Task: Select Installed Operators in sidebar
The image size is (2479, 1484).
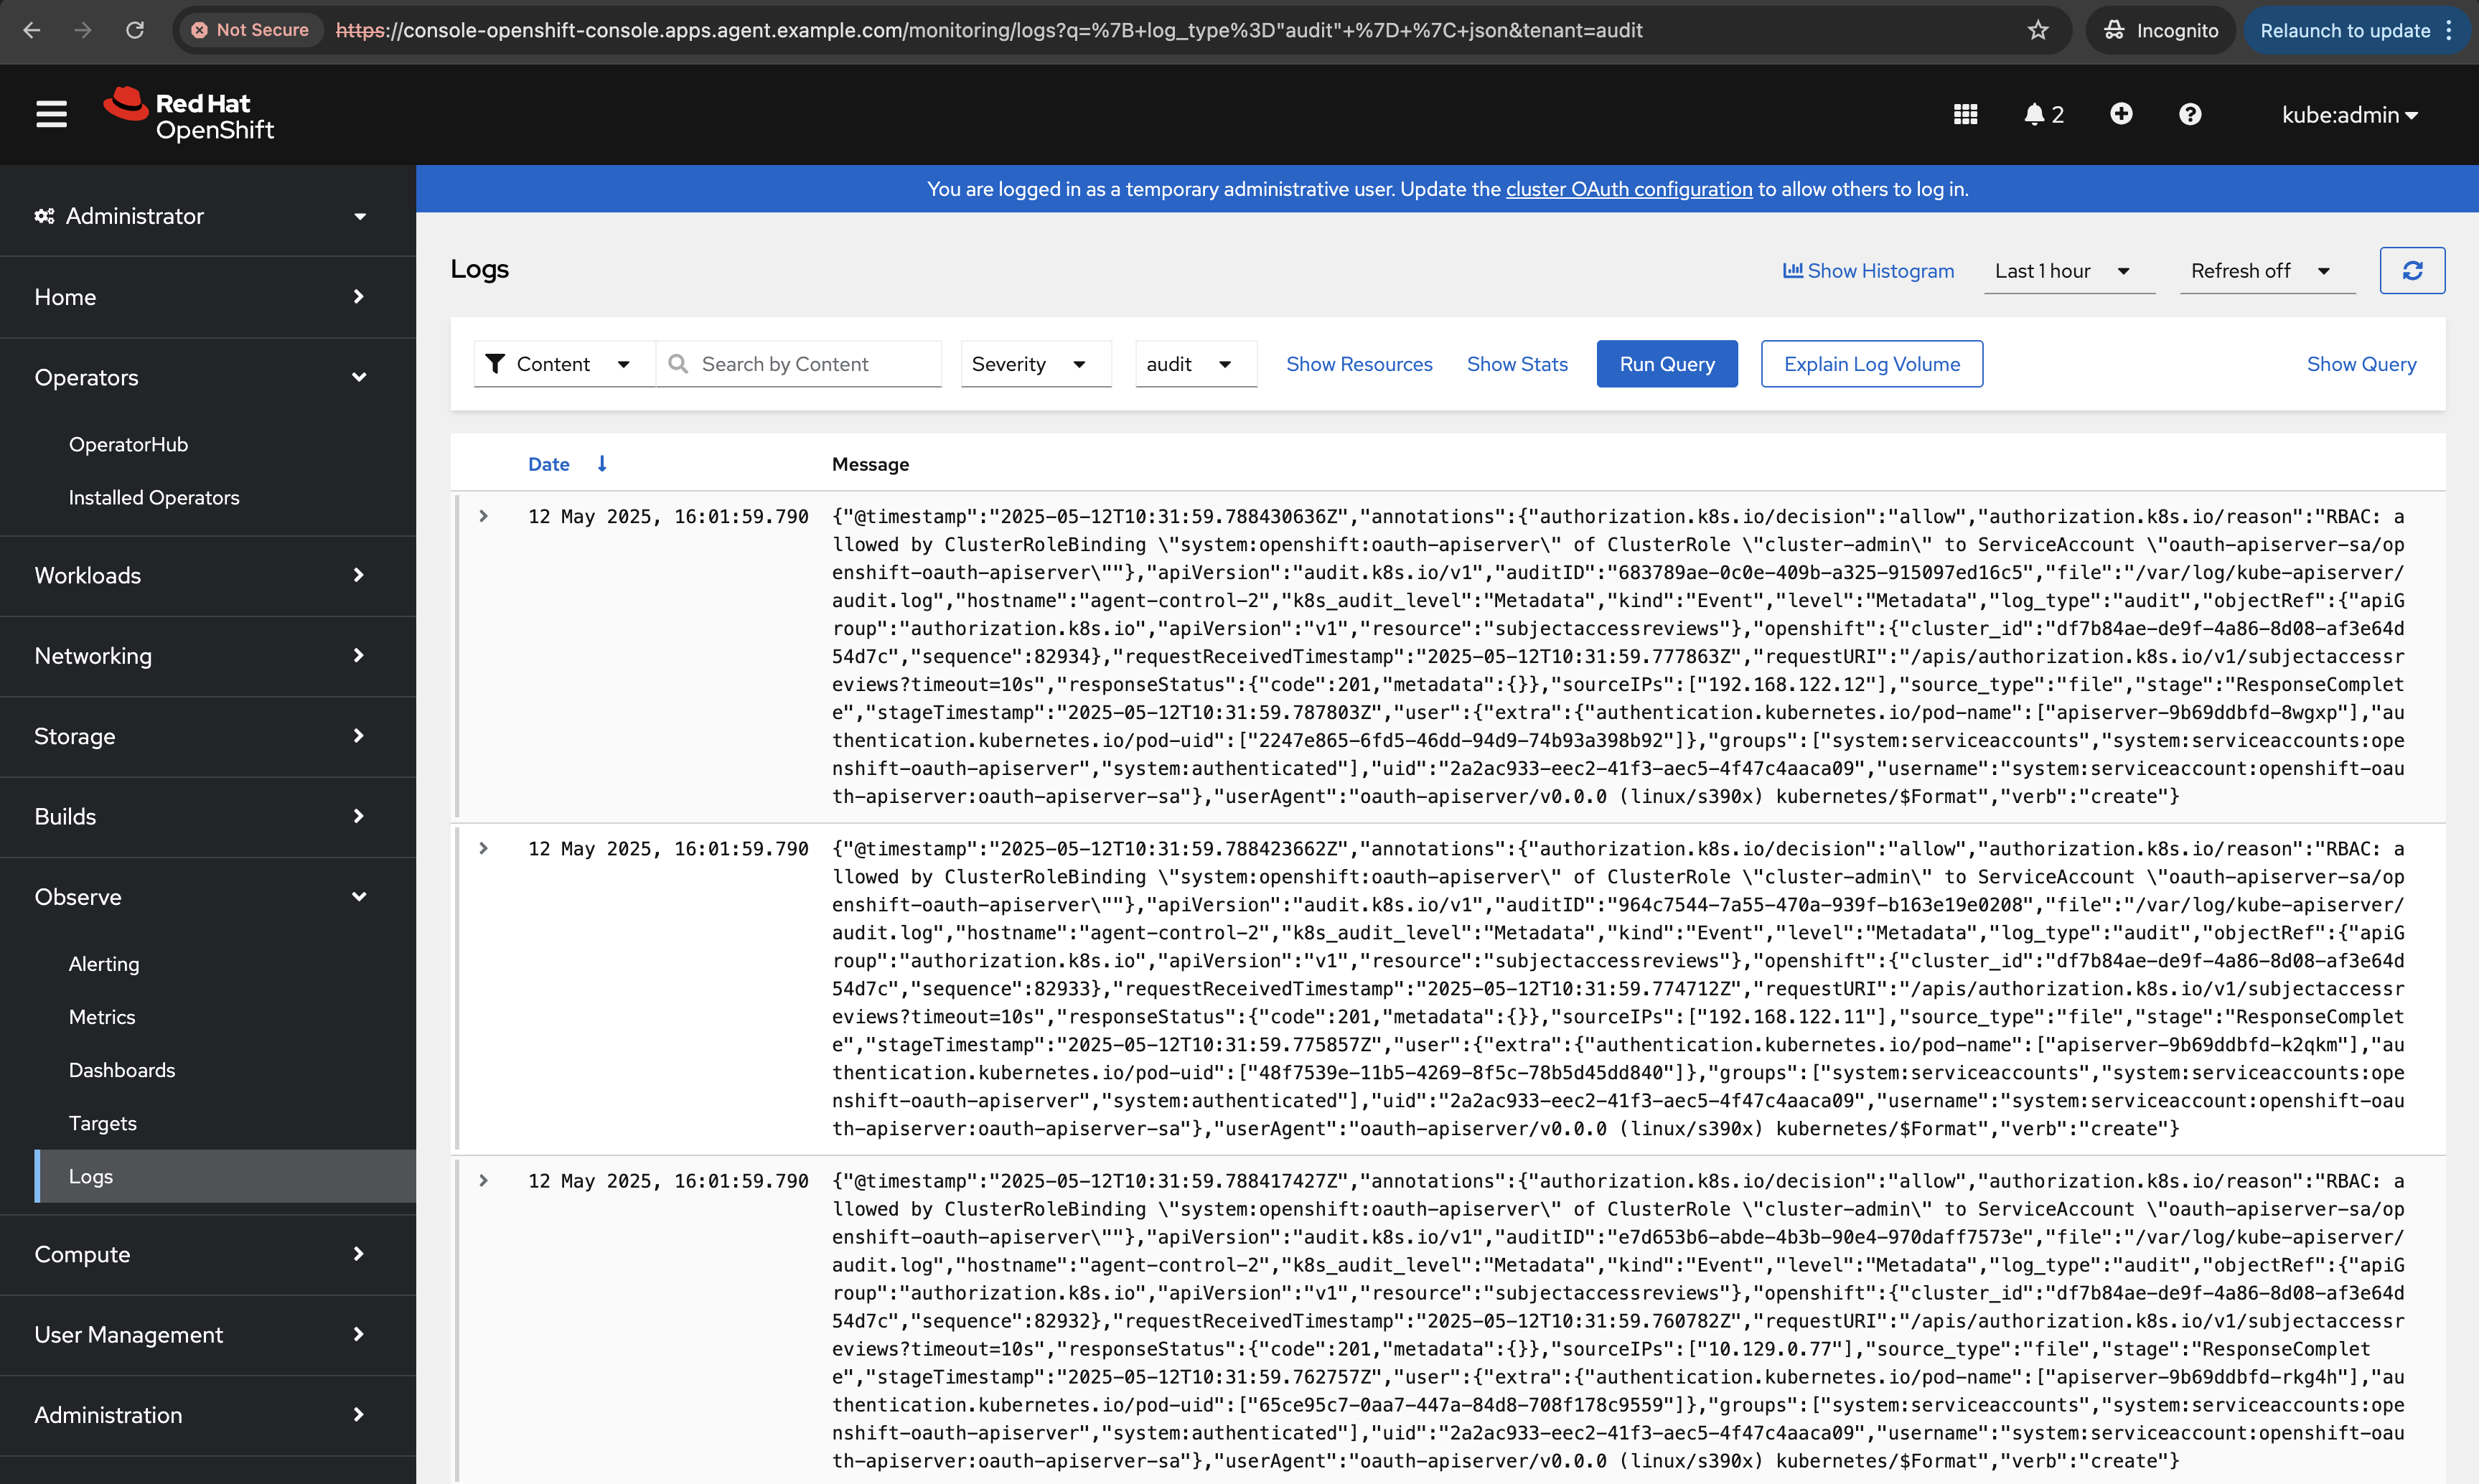Action: (x=154, y=497)
